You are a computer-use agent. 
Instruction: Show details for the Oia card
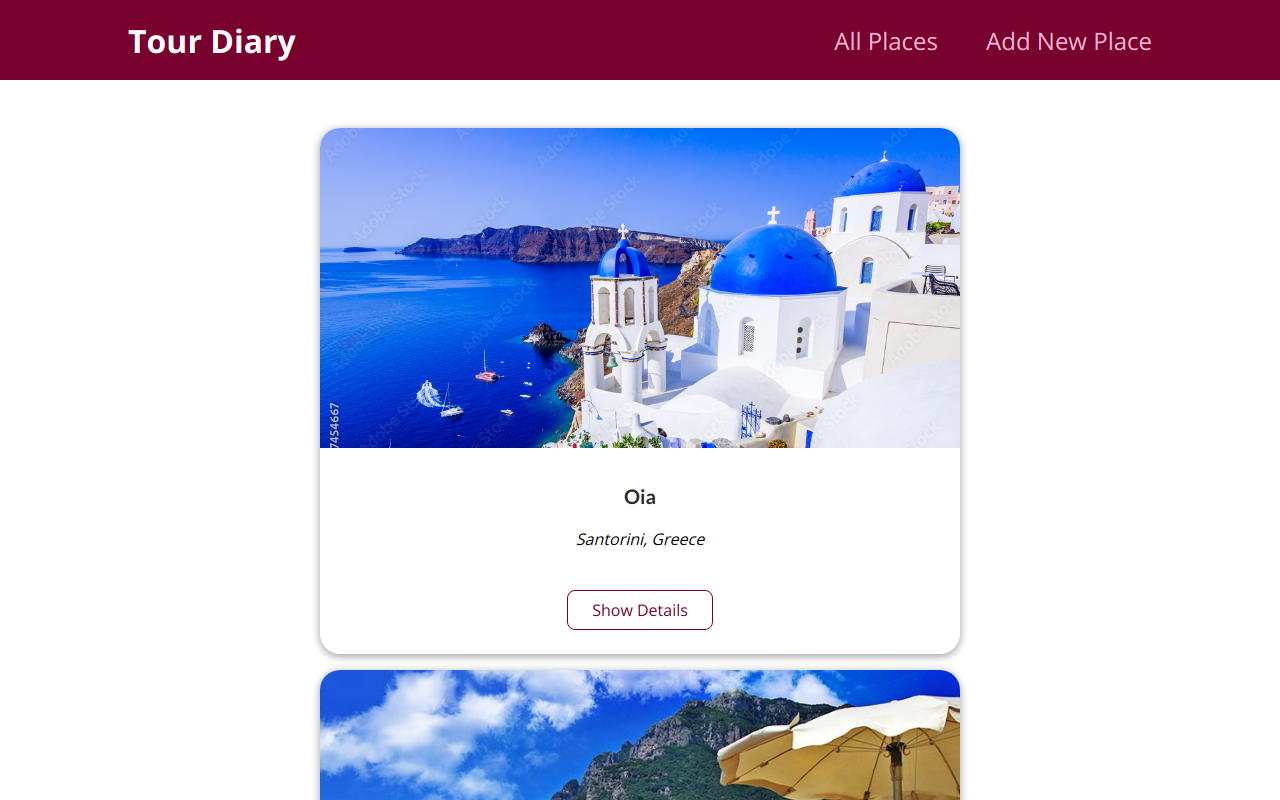[640, 610]
